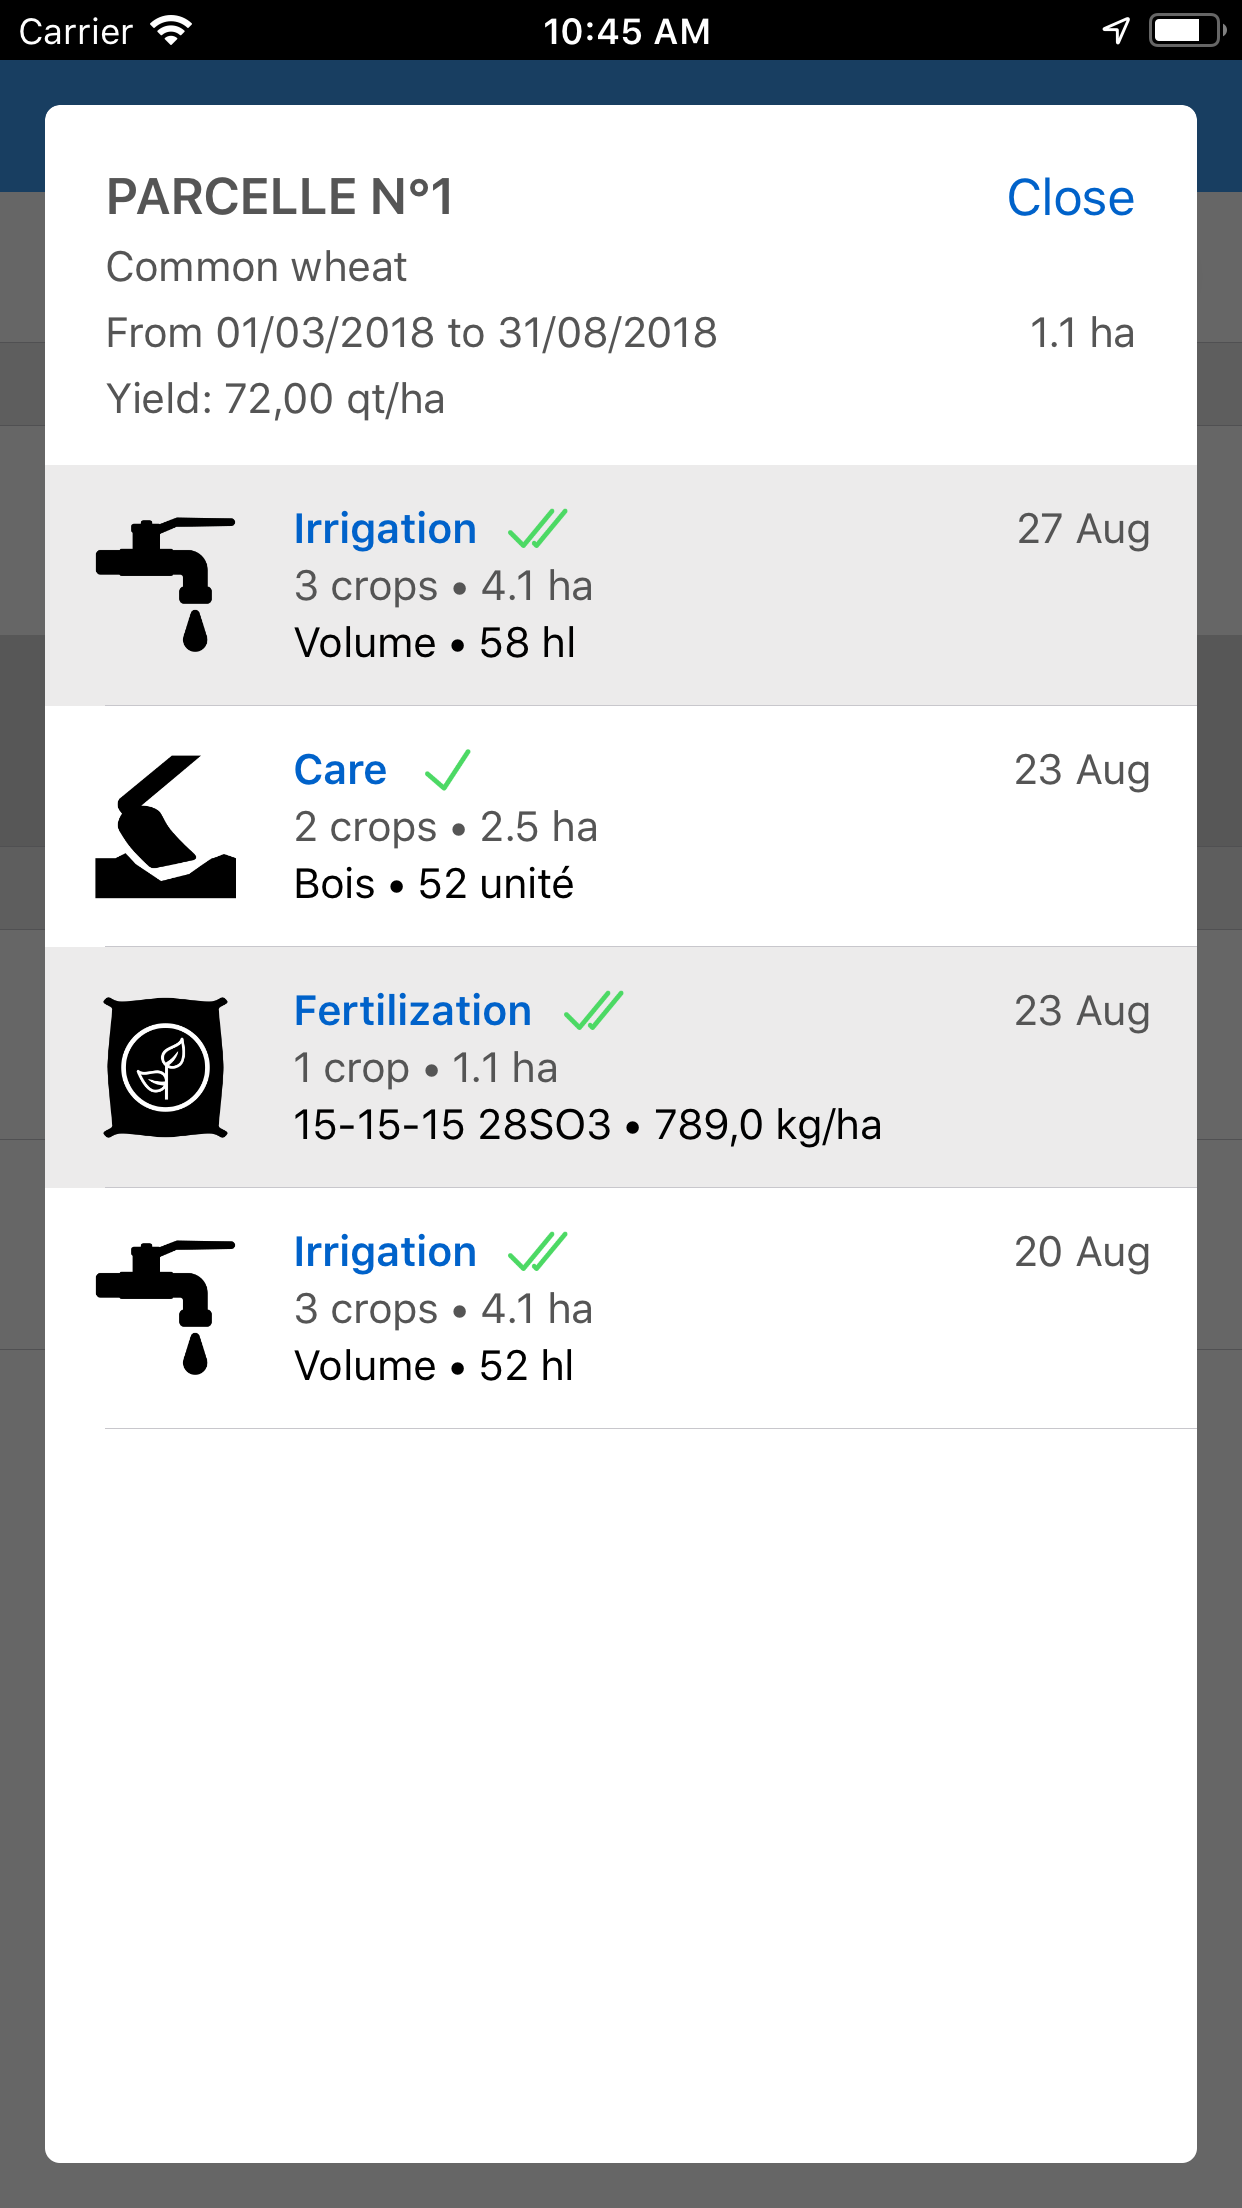Tap the location arrow in status bar
This screenshot has width=1242, height=2208.
point(1116,31)
